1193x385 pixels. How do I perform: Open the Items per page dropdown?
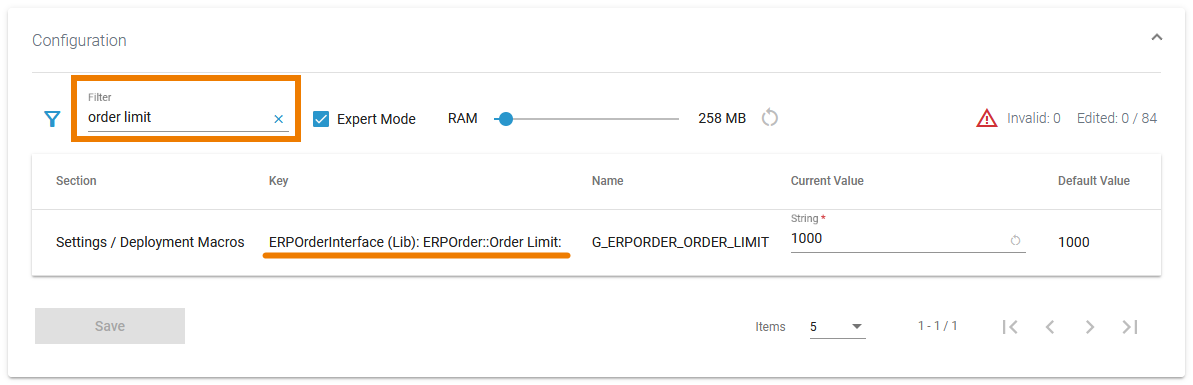point(838,326)
